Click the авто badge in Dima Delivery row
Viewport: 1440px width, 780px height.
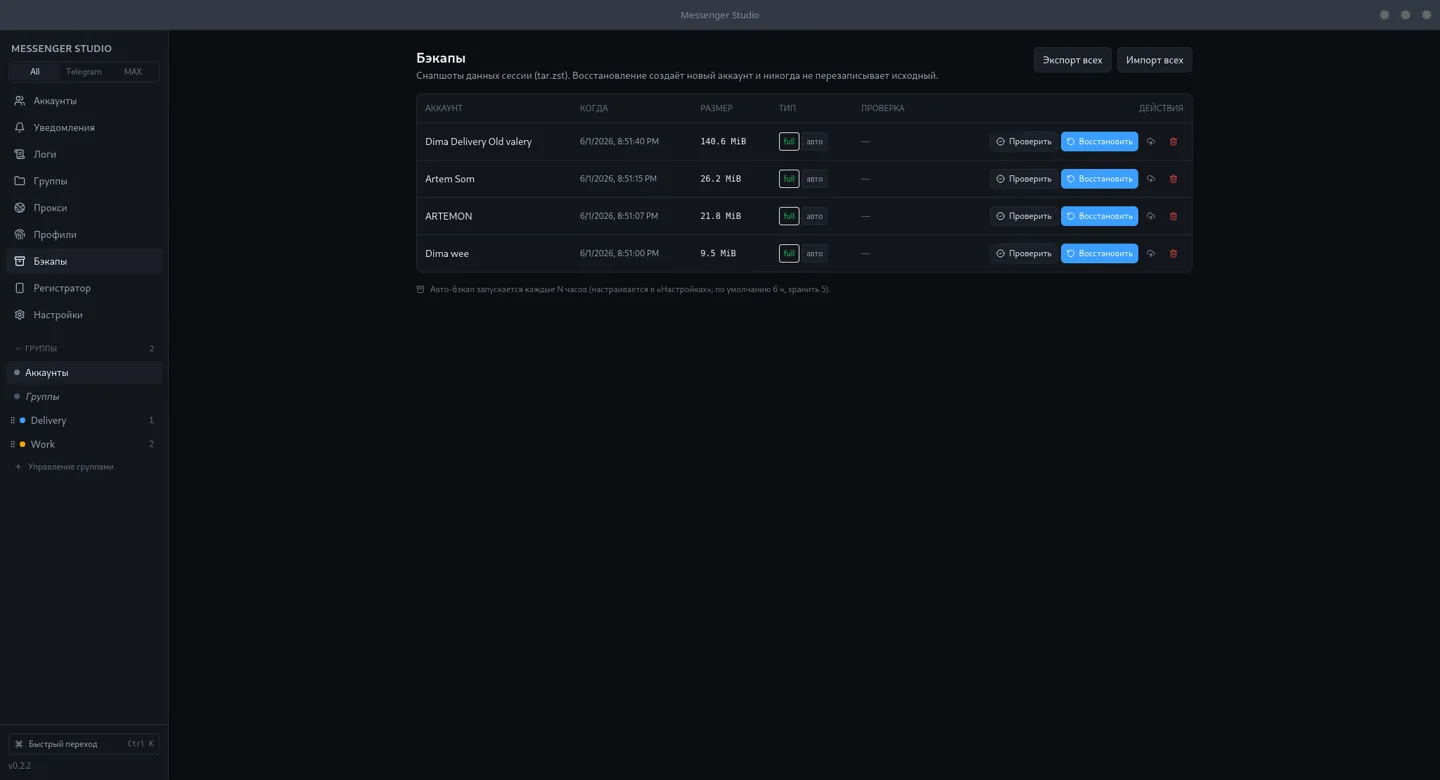815,142
